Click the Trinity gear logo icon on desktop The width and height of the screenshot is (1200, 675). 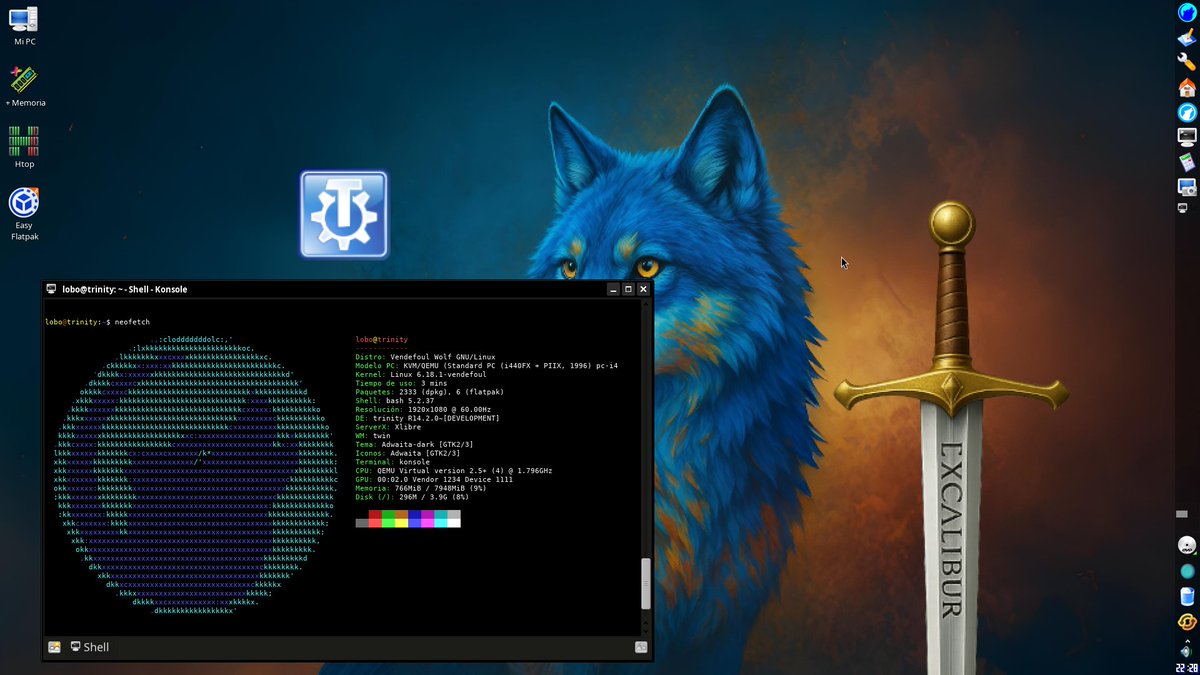pos(344,214)
